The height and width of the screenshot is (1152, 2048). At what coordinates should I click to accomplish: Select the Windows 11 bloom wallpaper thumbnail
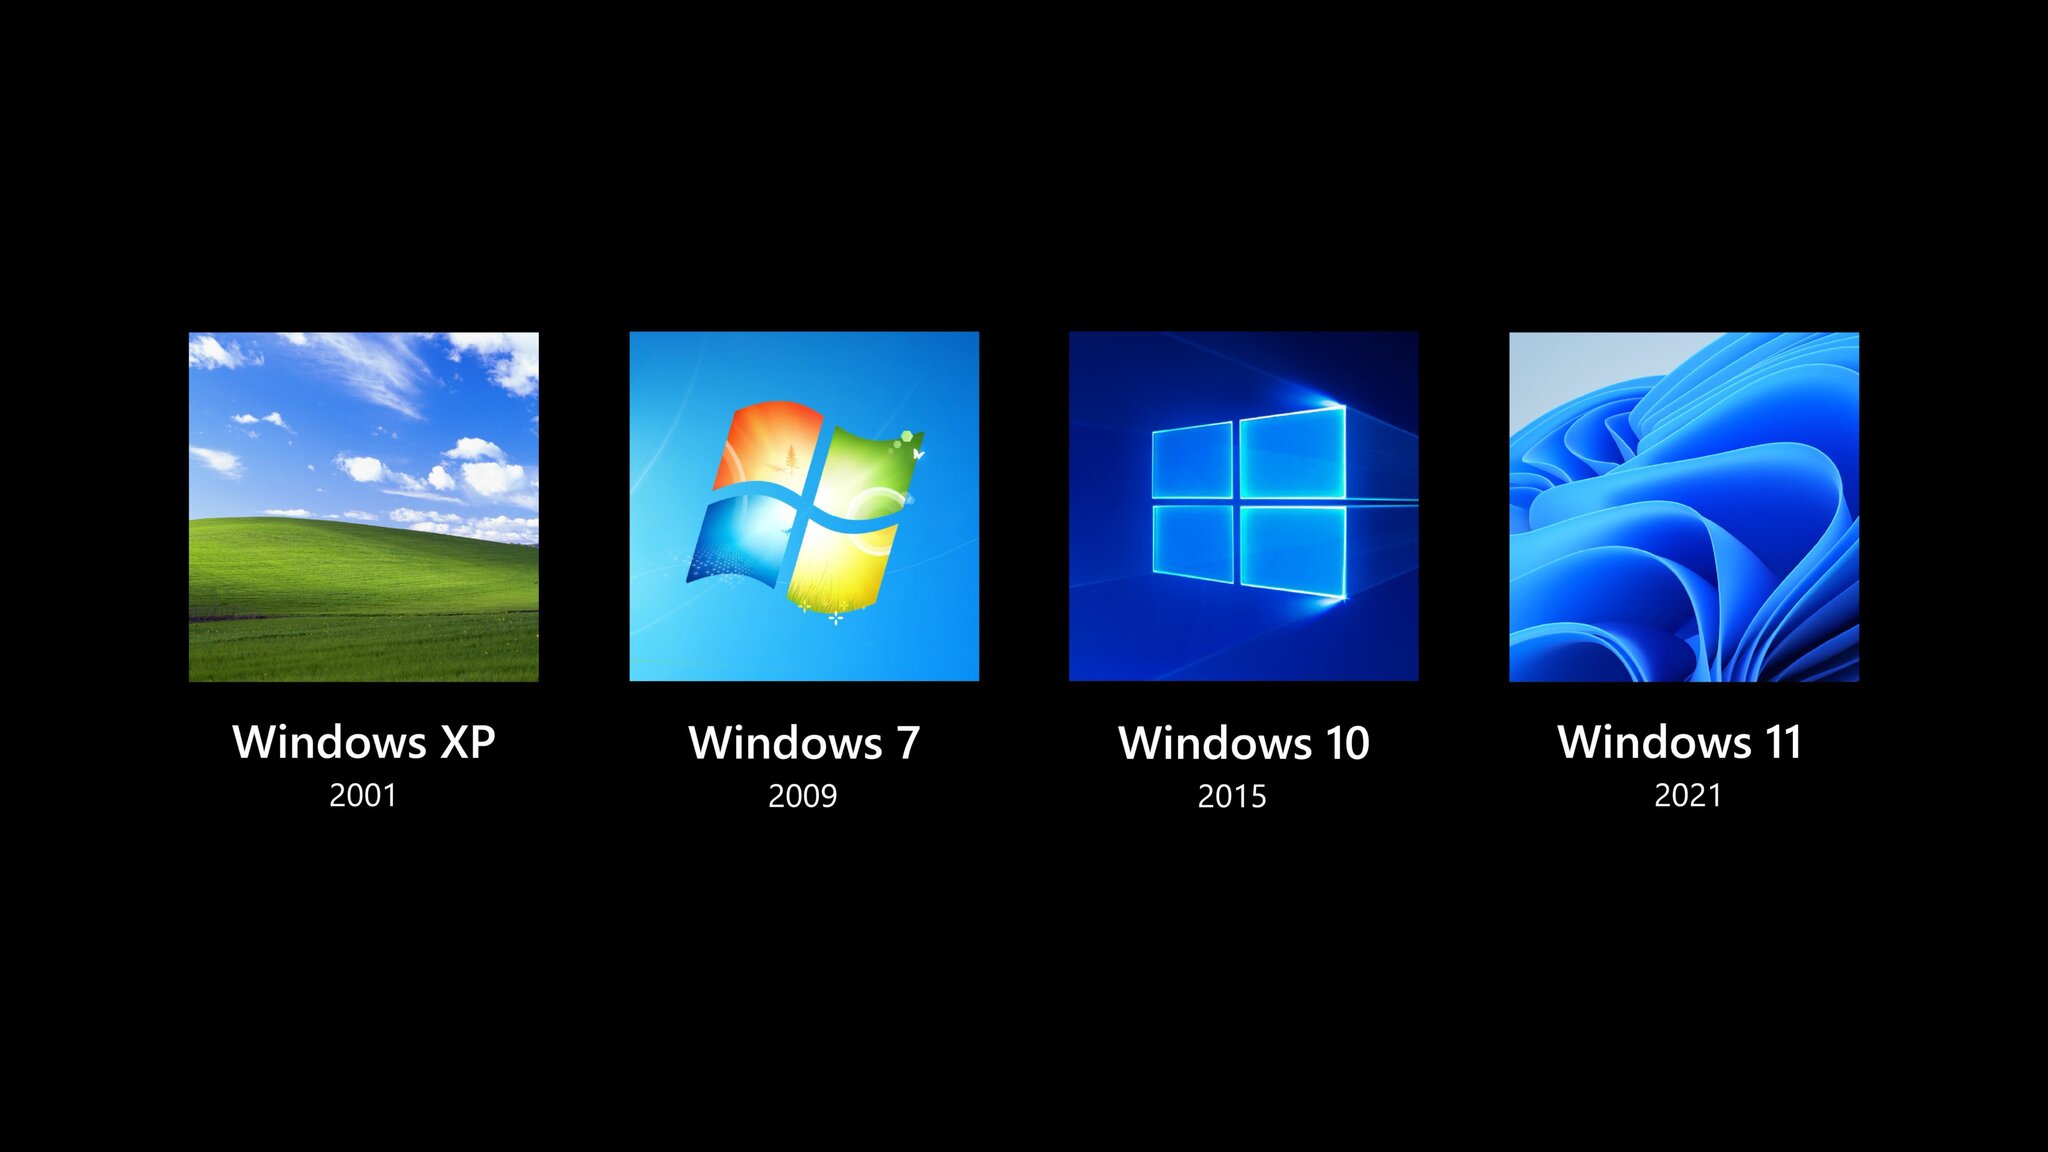tap(1684, 507)
